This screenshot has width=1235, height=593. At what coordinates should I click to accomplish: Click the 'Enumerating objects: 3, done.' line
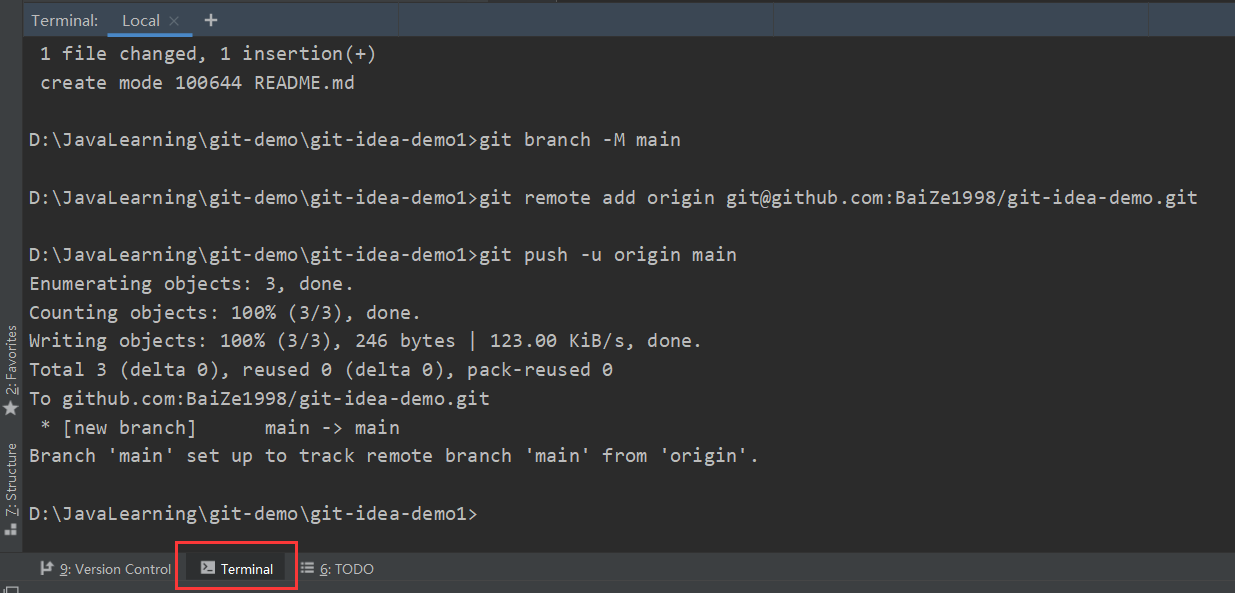click(x=191, y=284)
